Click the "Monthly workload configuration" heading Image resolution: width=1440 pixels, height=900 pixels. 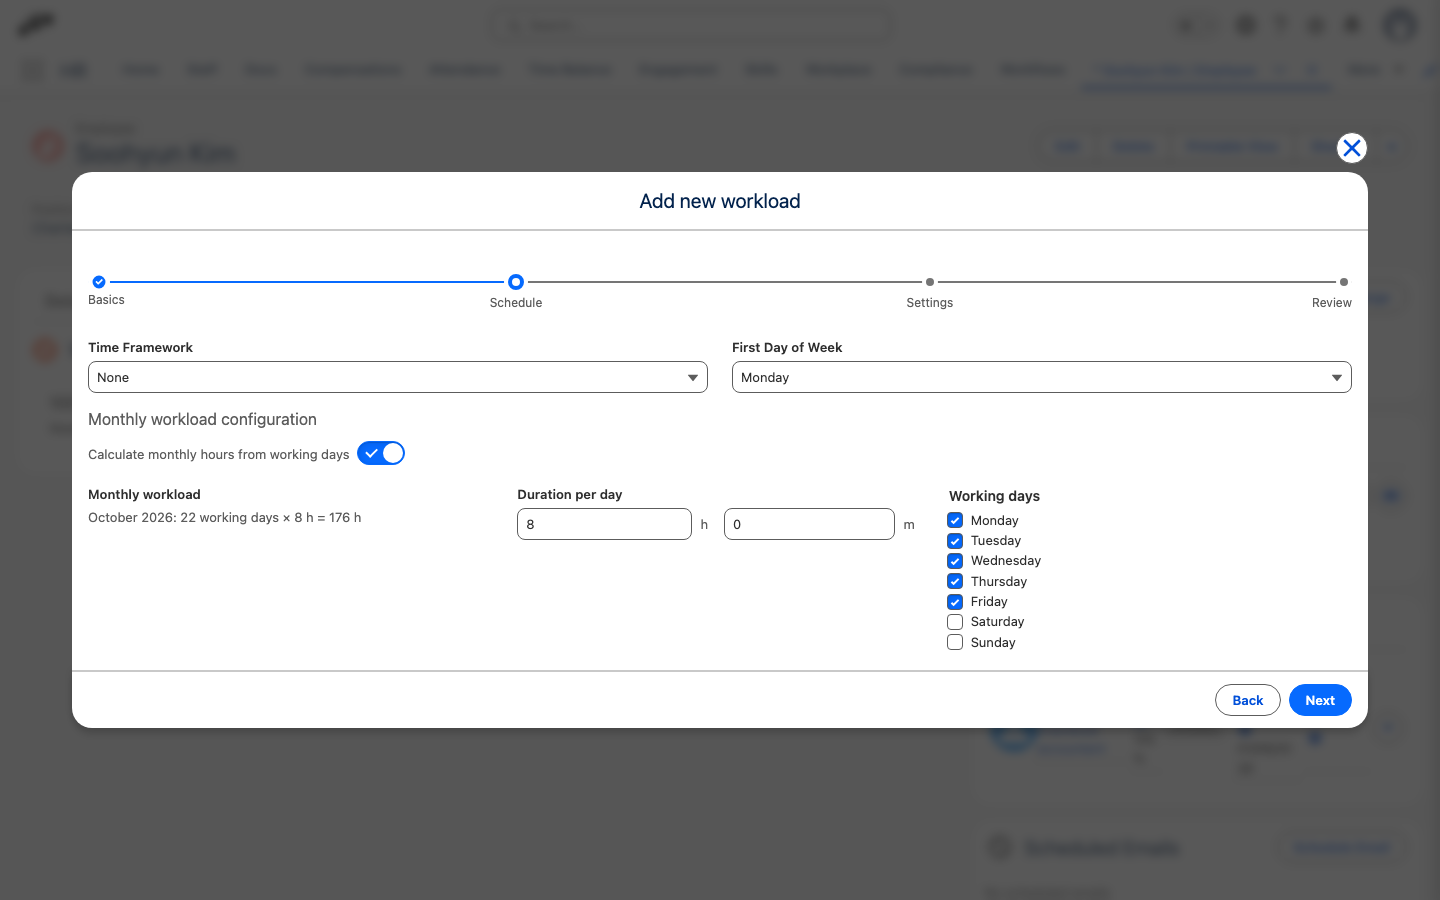click(202, 420)
